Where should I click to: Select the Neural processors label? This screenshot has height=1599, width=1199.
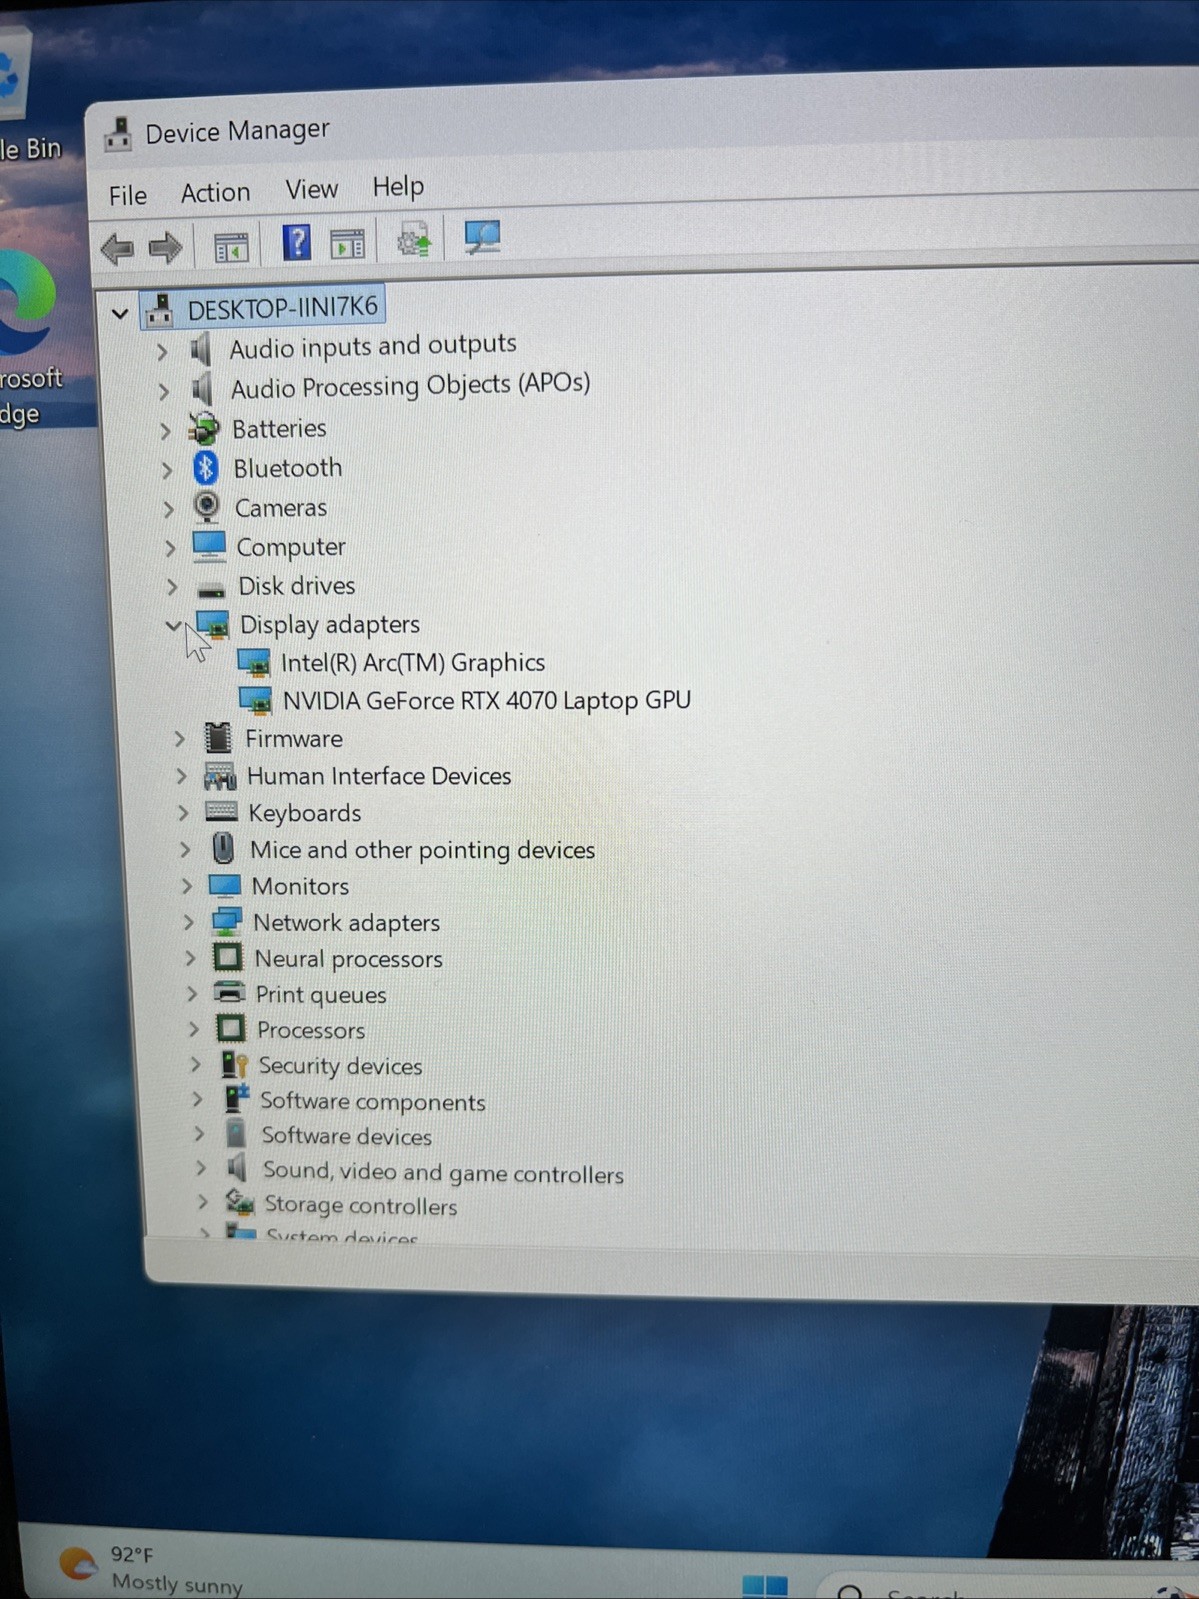coord(348,958)
